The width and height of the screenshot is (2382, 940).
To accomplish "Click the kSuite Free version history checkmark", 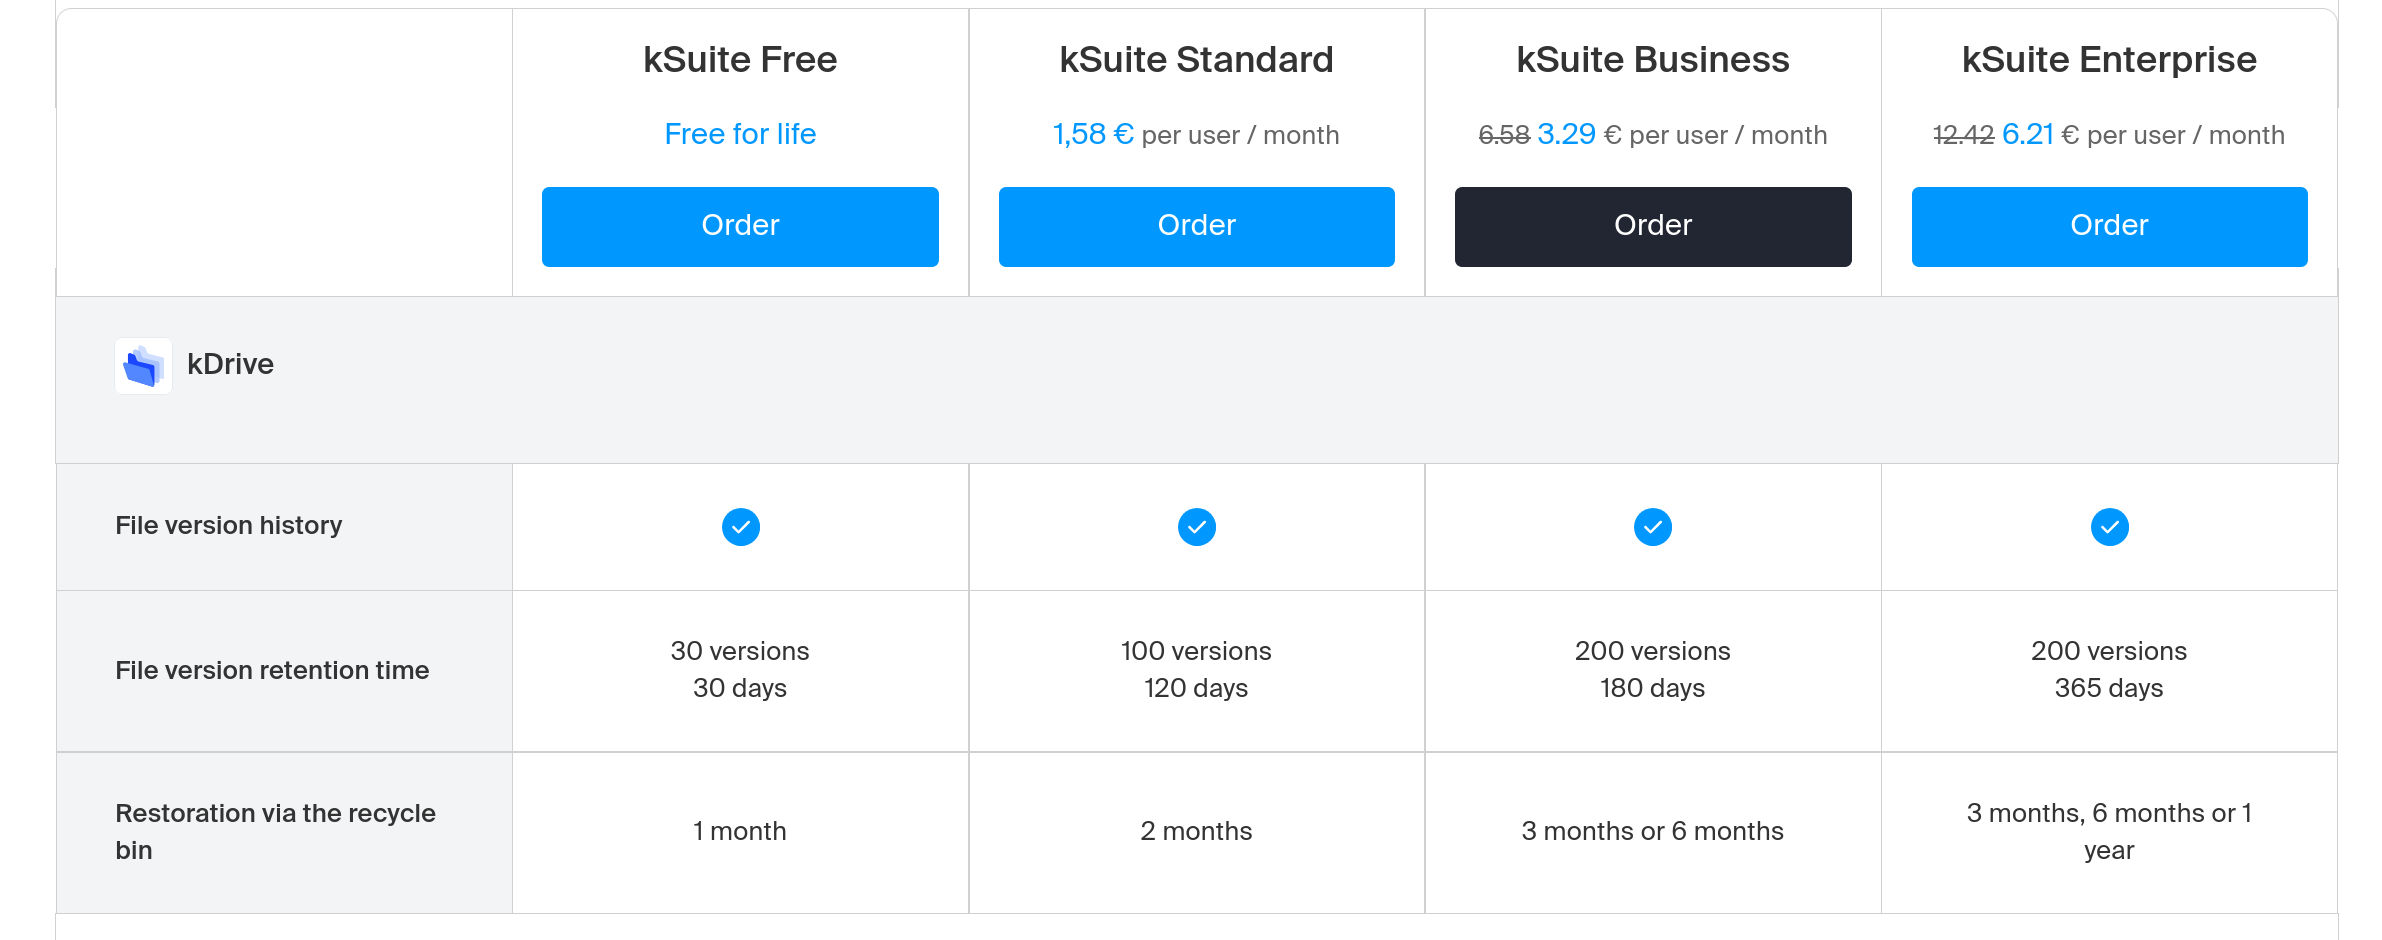I will (740, 527).
